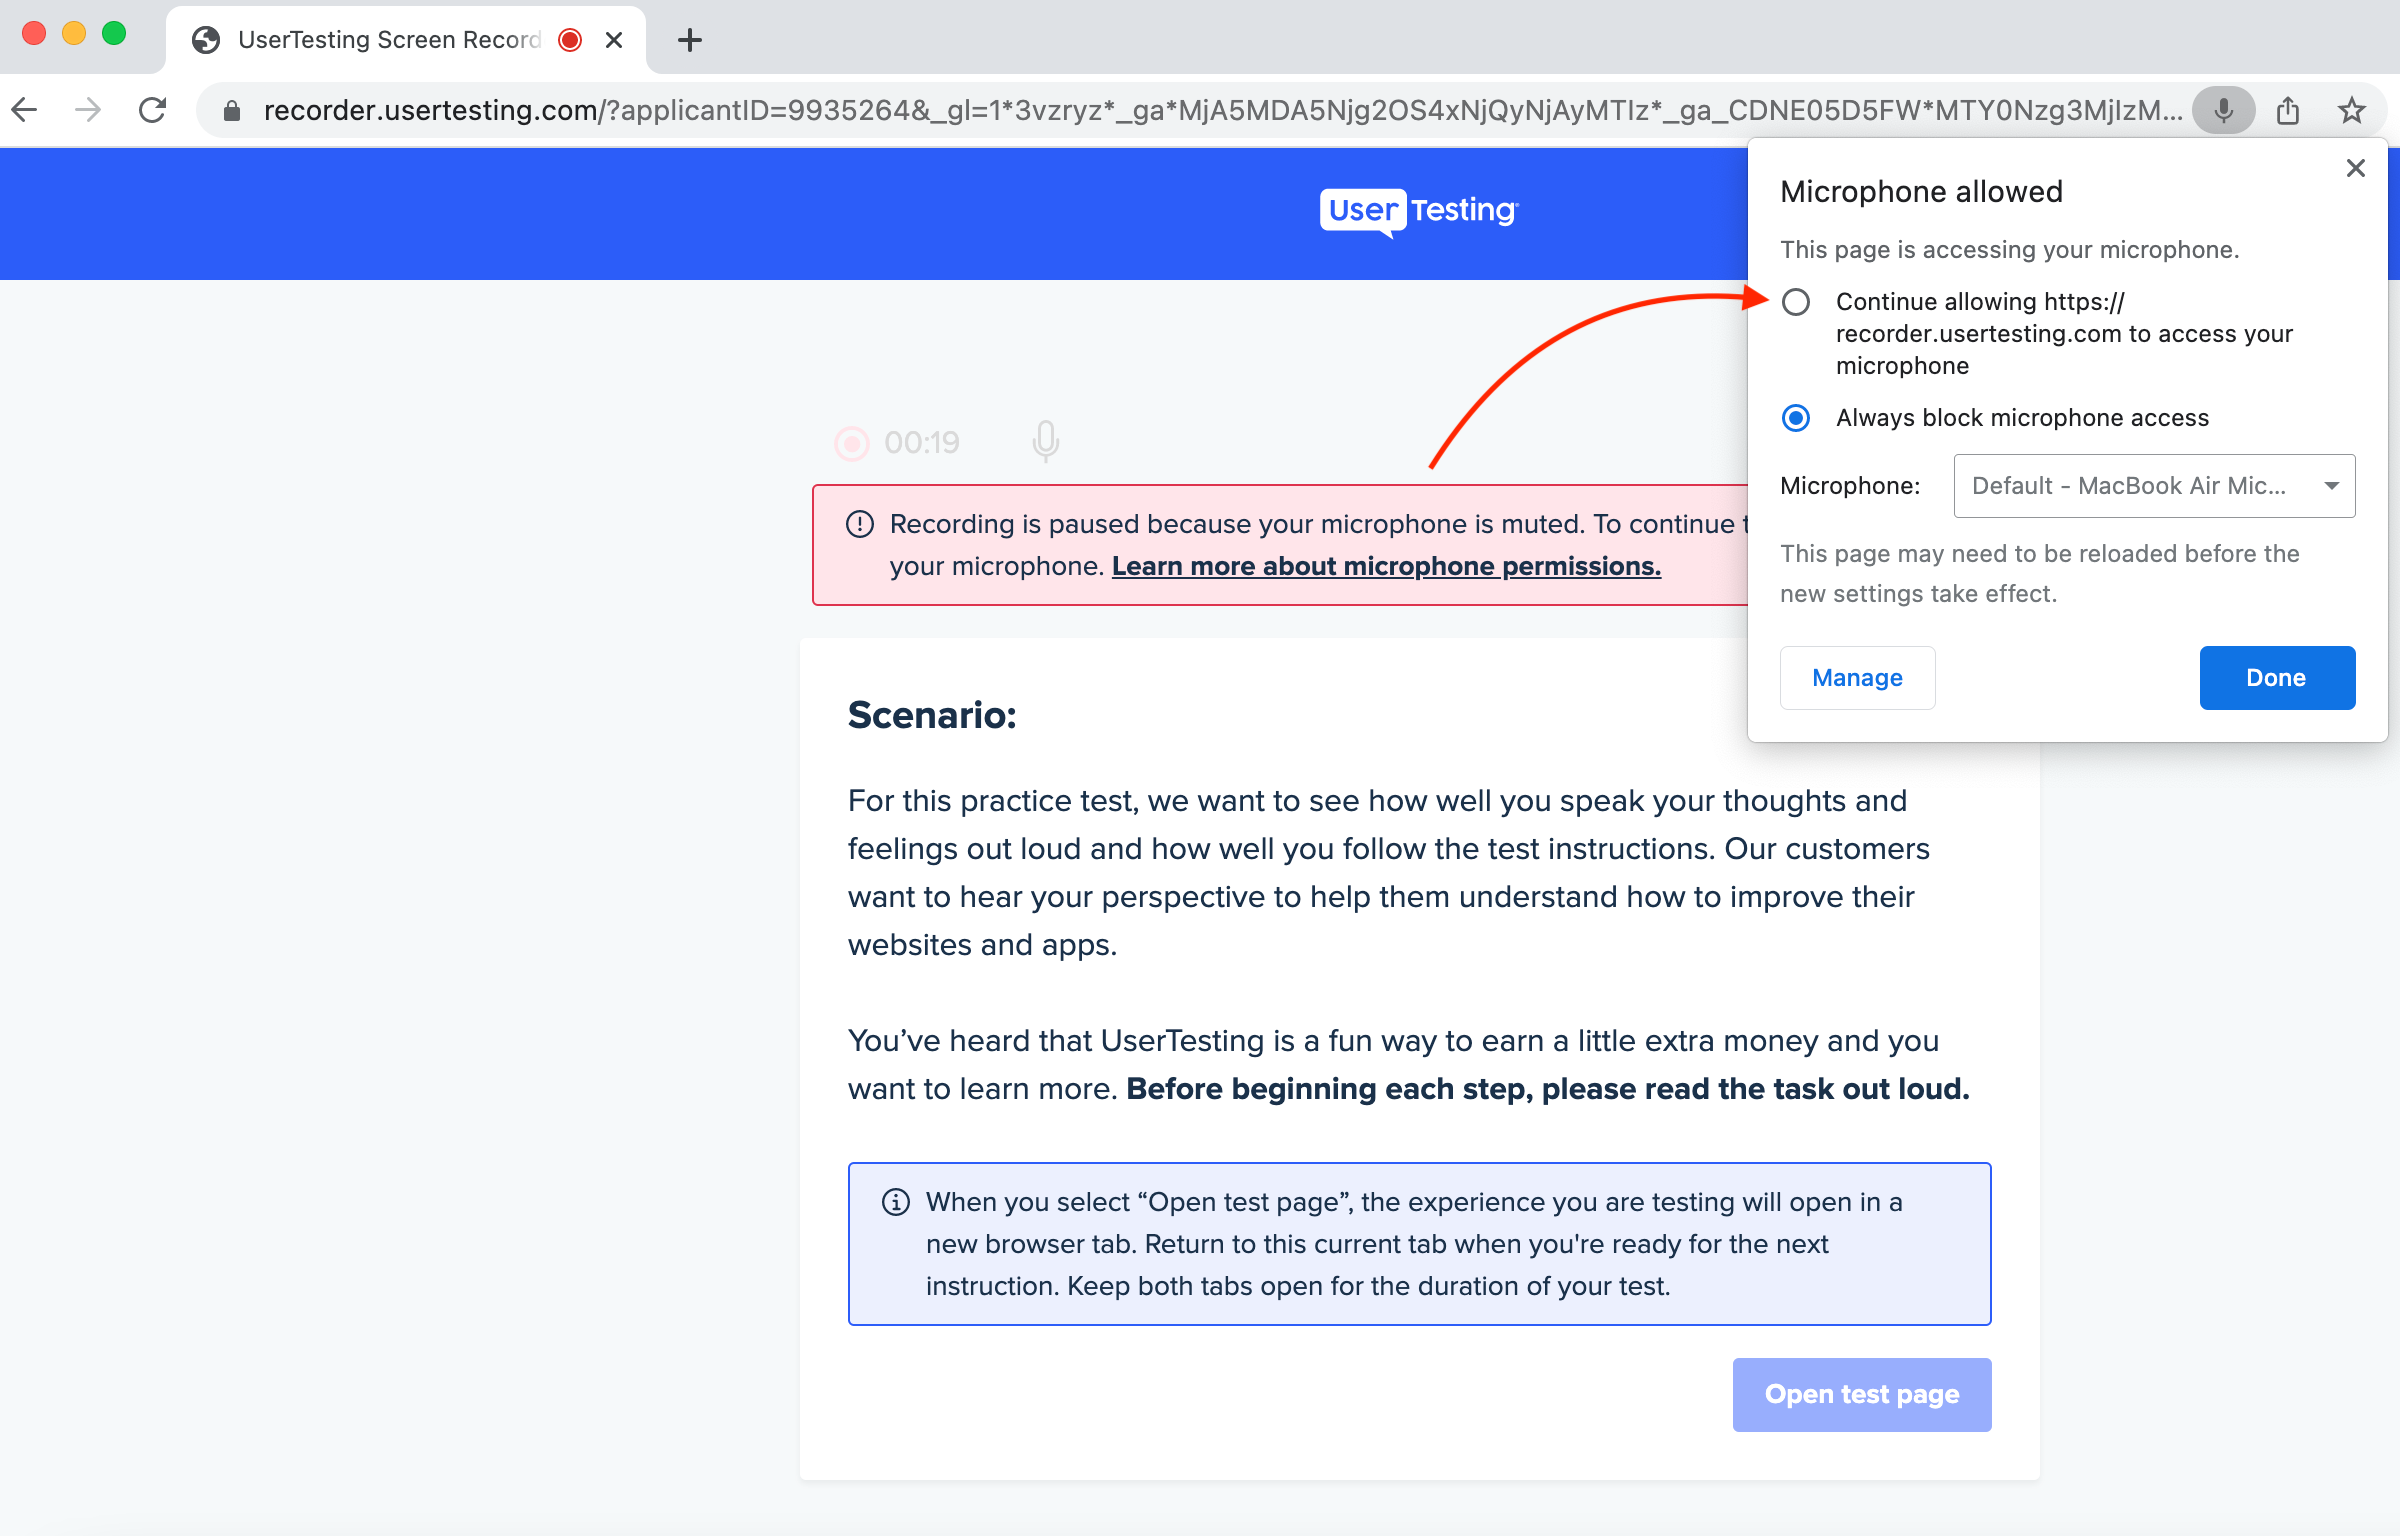The image size is (2400, 1536).
Task: Go forward using the browser forward arrow
Action: coord(88,110)
